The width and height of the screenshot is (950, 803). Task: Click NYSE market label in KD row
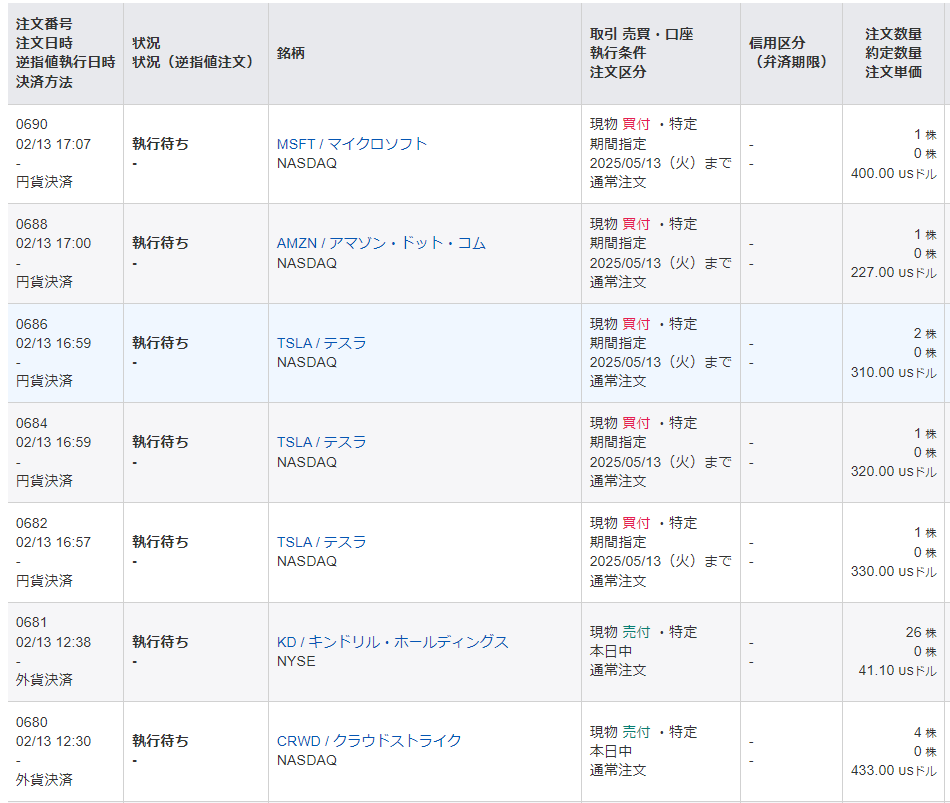pyautogui.click(x=296, y=661)
